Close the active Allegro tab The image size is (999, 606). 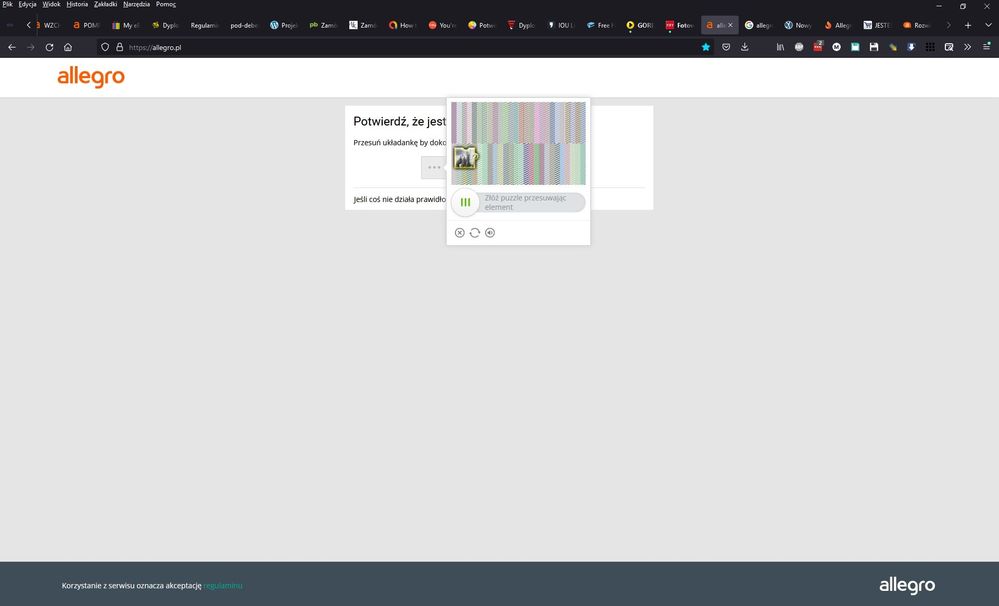tap(731, 25)
